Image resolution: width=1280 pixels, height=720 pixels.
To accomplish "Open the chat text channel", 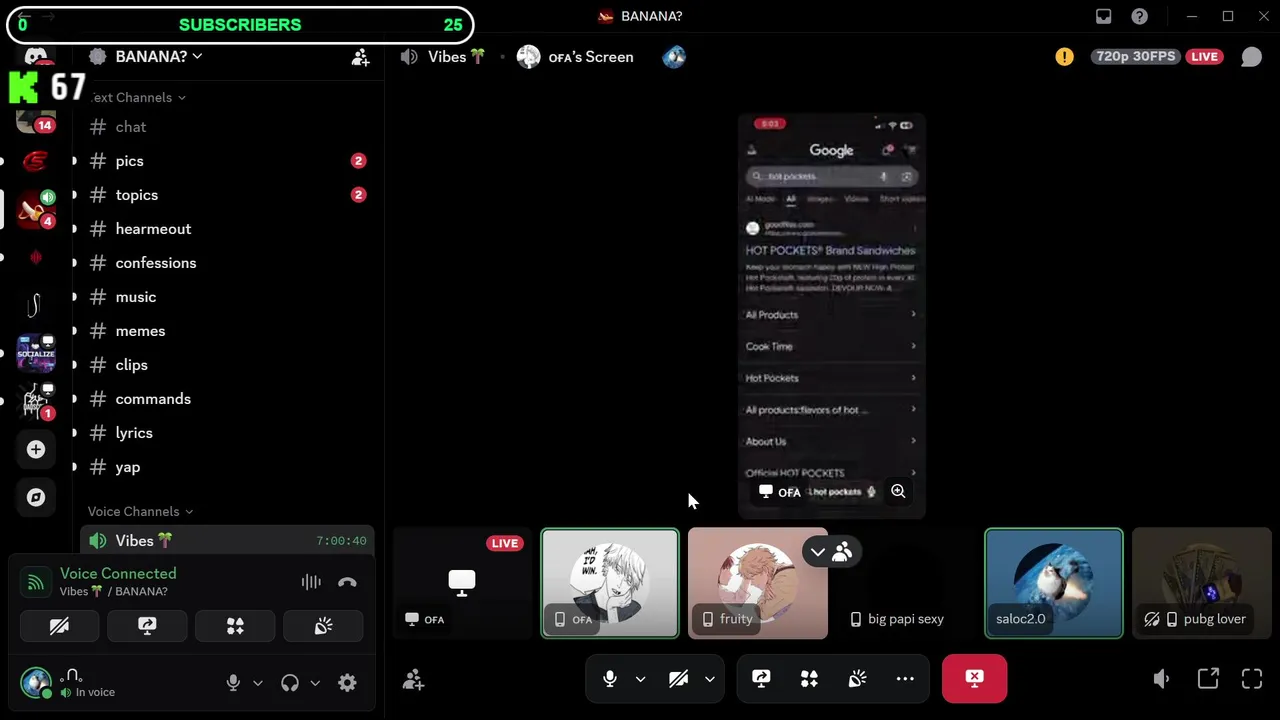I will coord(227,127).
